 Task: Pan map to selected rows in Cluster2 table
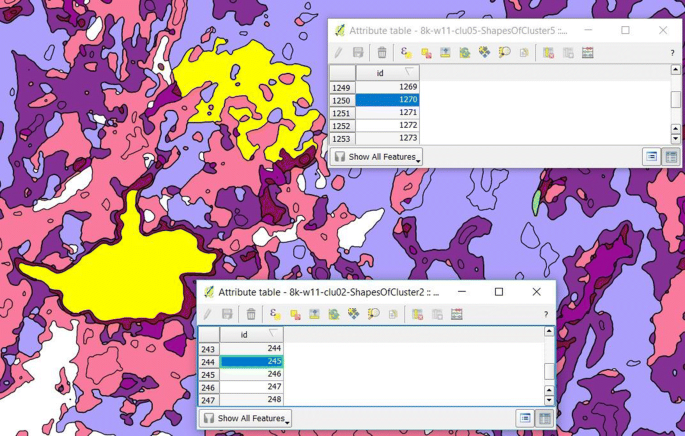coord(353,314)
